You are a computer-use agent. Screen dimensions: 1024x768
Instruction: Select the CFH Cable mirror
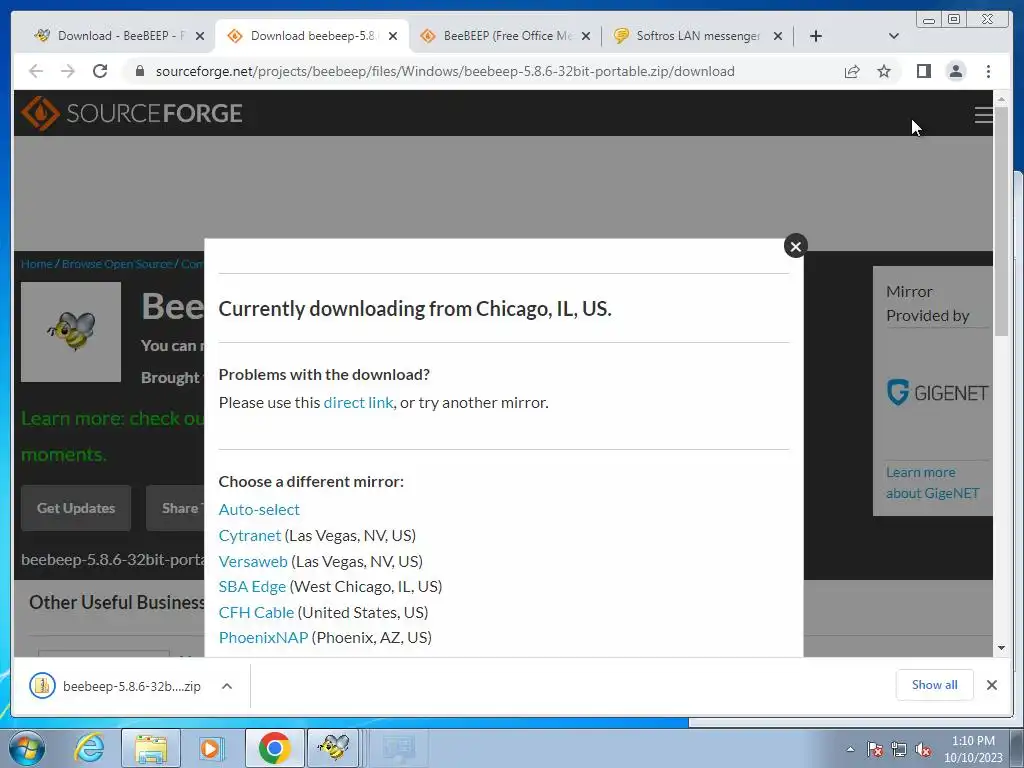pos(256,613)
